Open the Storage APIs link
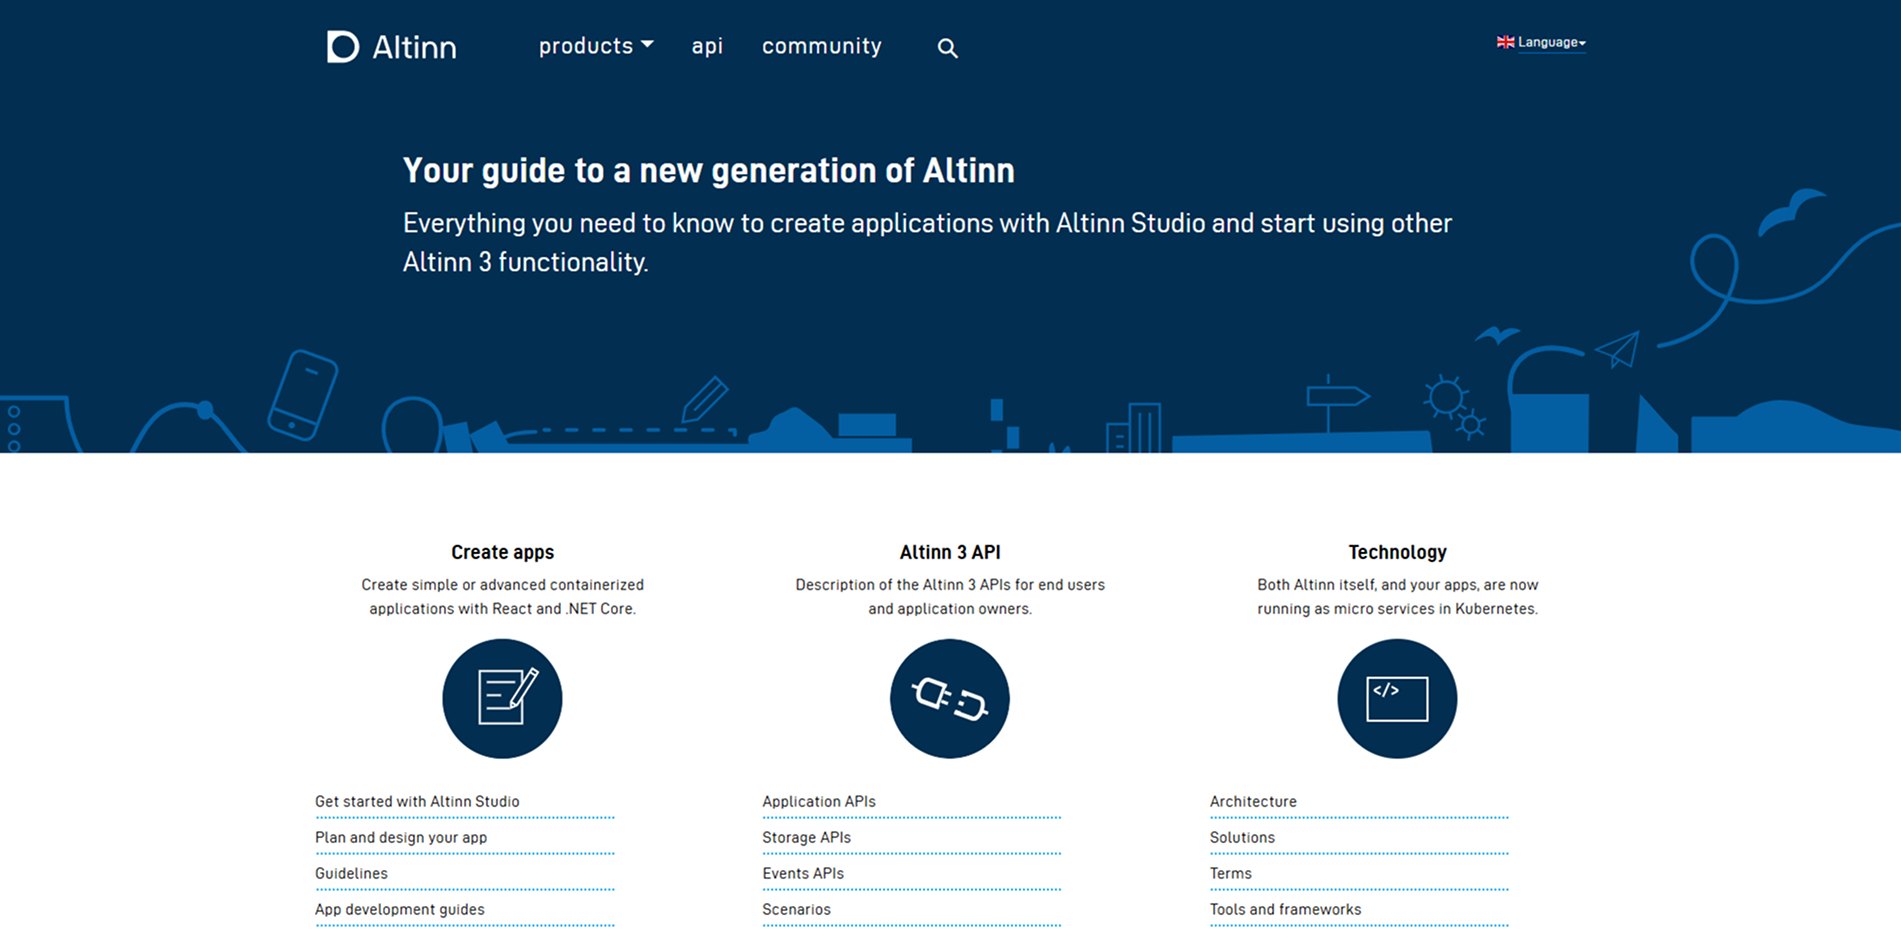Screen dimensions: 1901x940 (x=807, y=837)
